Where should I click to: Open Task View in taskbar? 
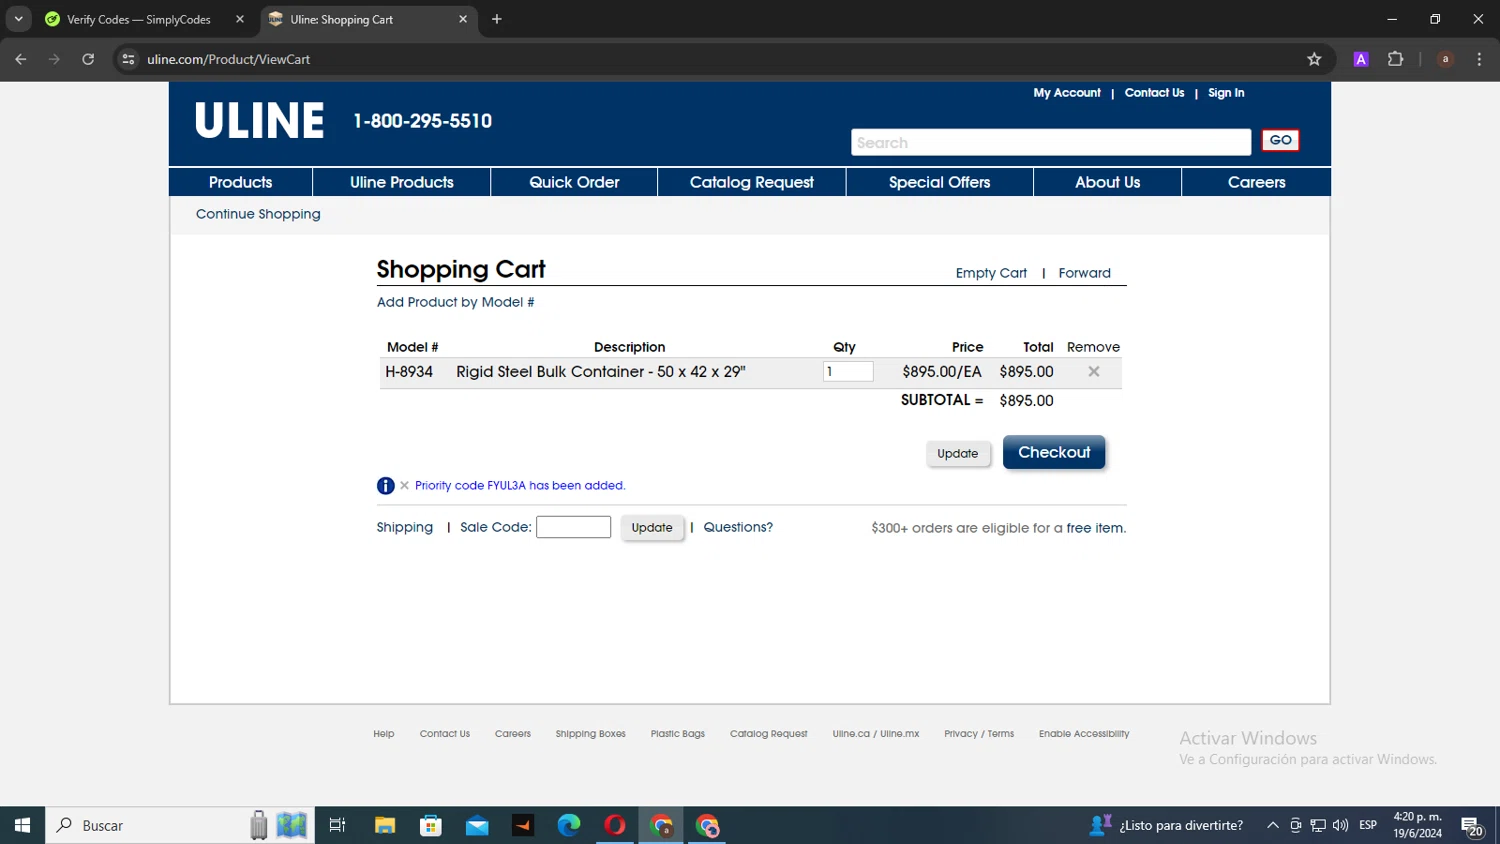coord(337,825)
